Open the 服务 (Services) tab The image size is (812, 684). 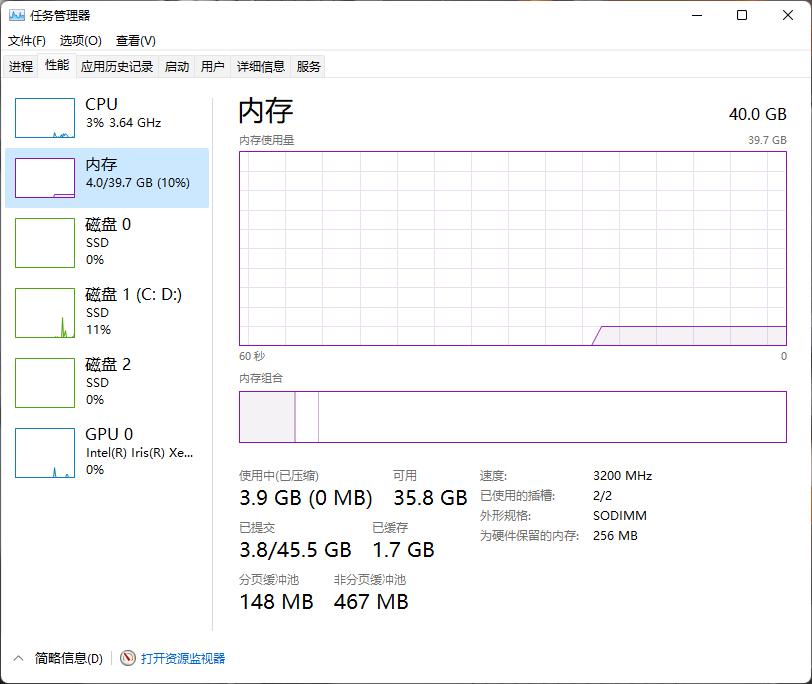tap(307, 66)
